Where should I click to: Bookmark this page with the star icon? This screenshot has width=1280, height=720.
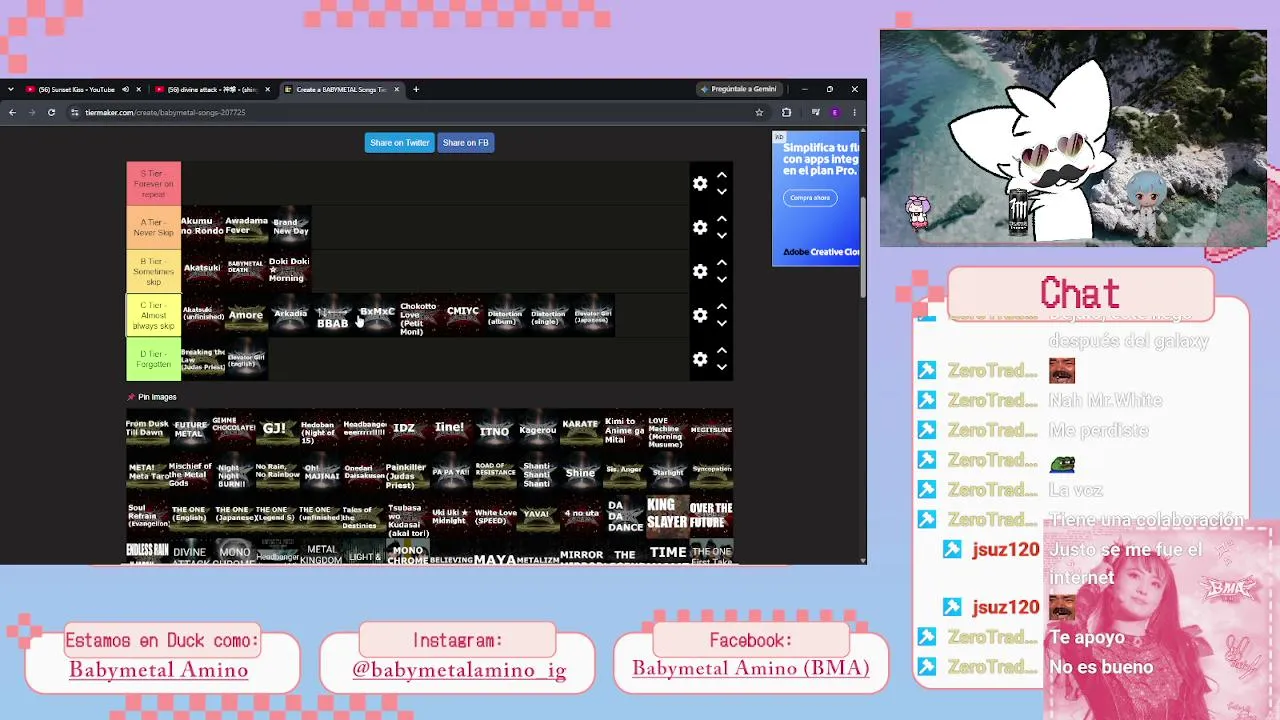(759, 112)
